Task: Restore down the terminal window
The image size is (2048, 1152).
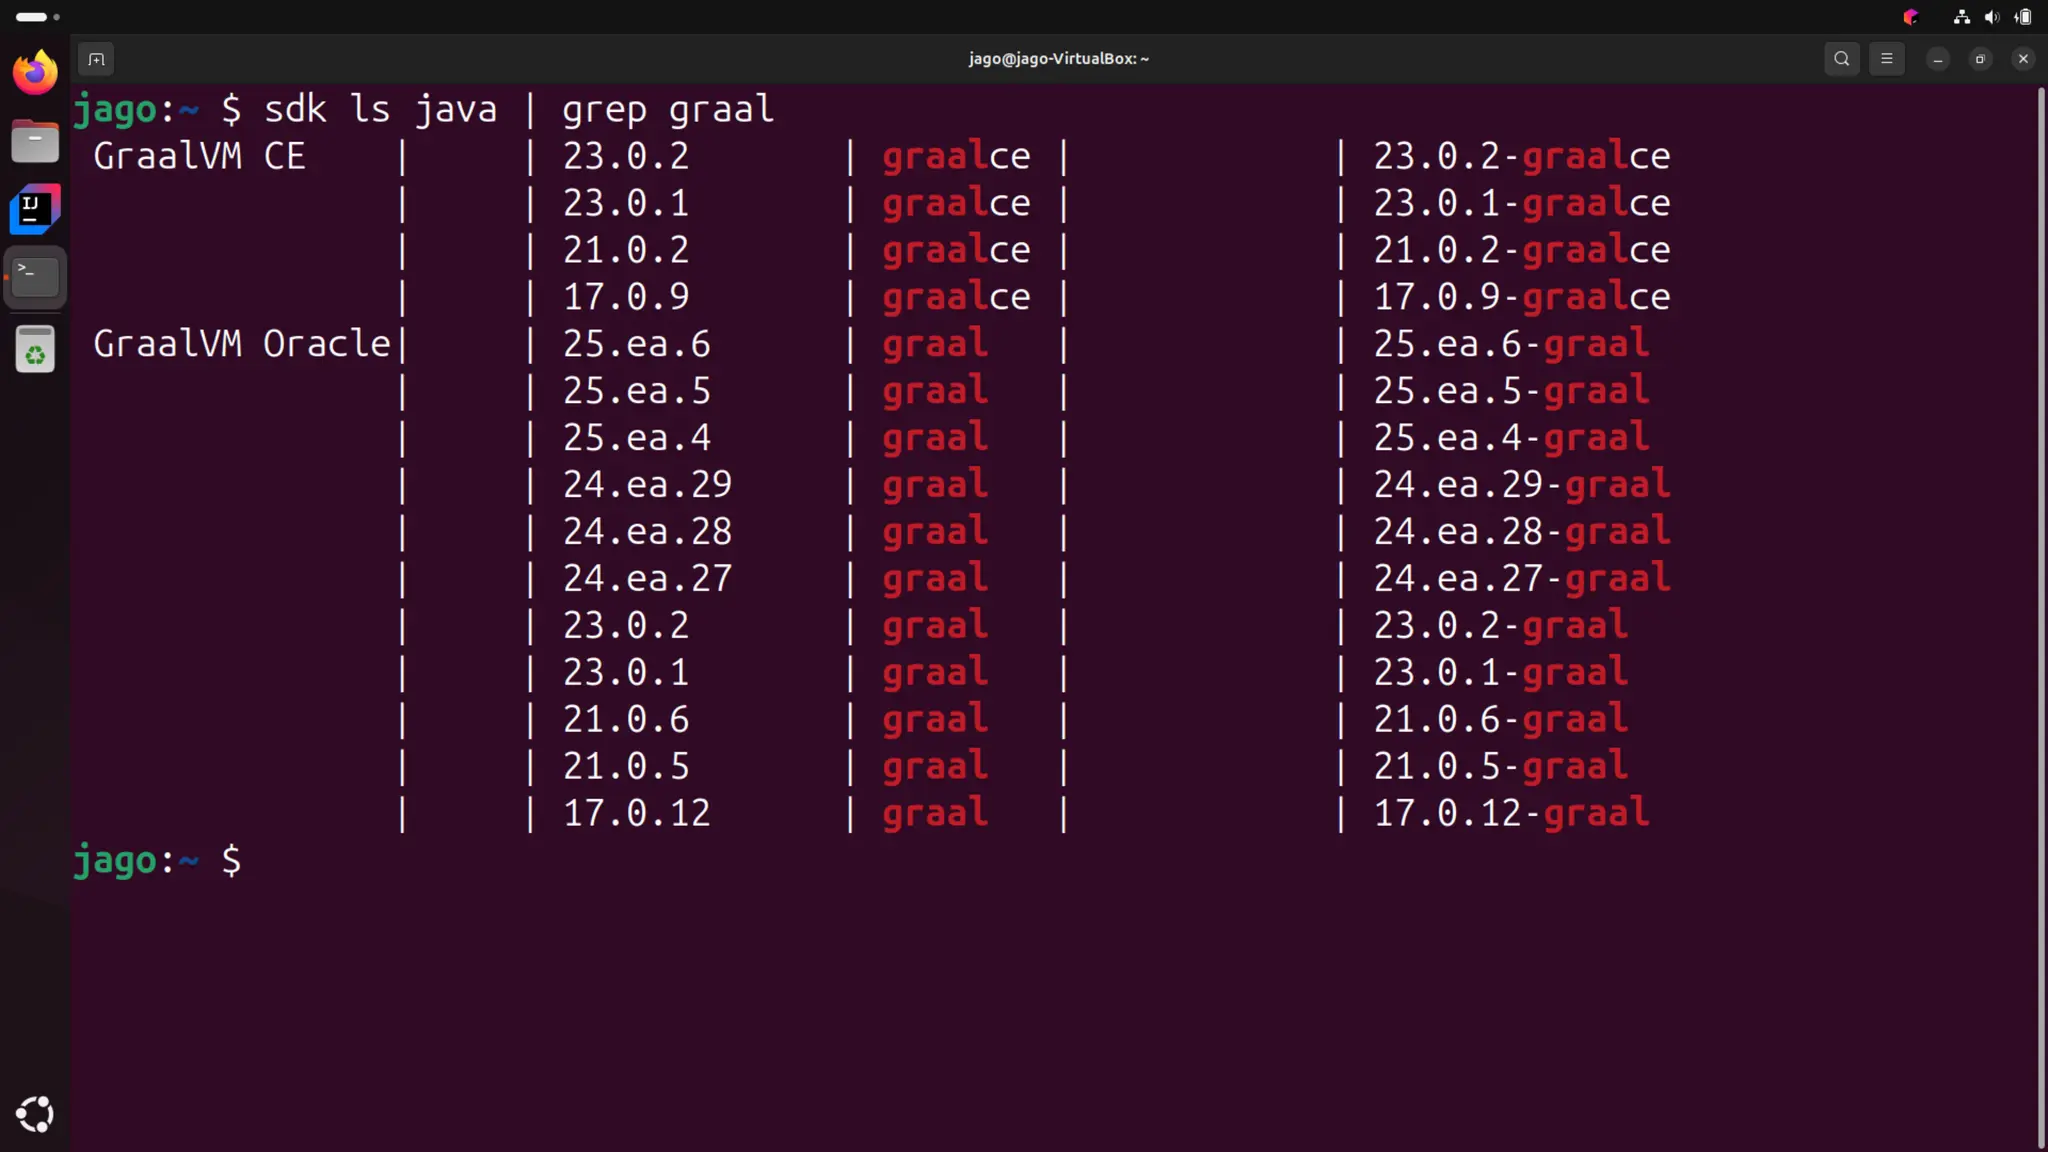Action: 1980,59
